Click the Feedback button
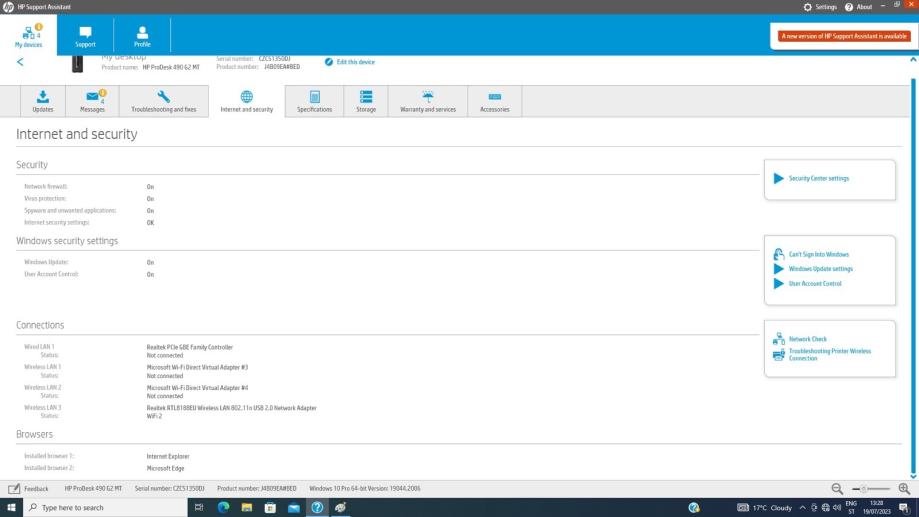The image size is (919, 517). coord(29,488)
